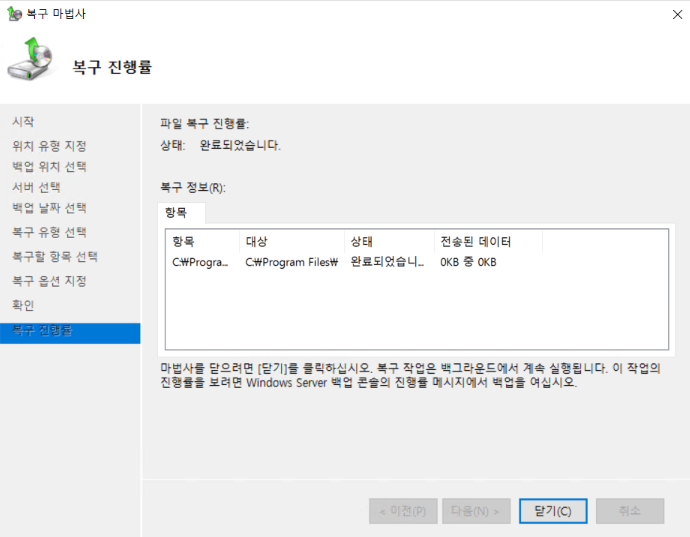This screenshot has height=537, width=690.
Task: Select the 서버 선택 step
Action: [36, 187]
